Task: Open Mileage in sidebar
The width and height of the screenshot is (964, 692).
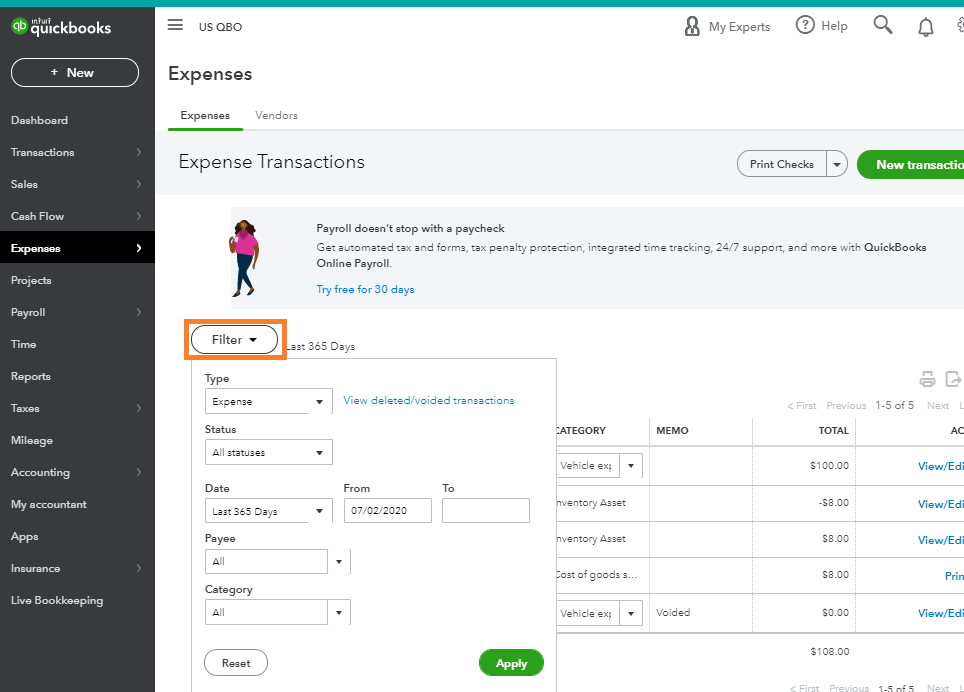Action: [32, 440]
